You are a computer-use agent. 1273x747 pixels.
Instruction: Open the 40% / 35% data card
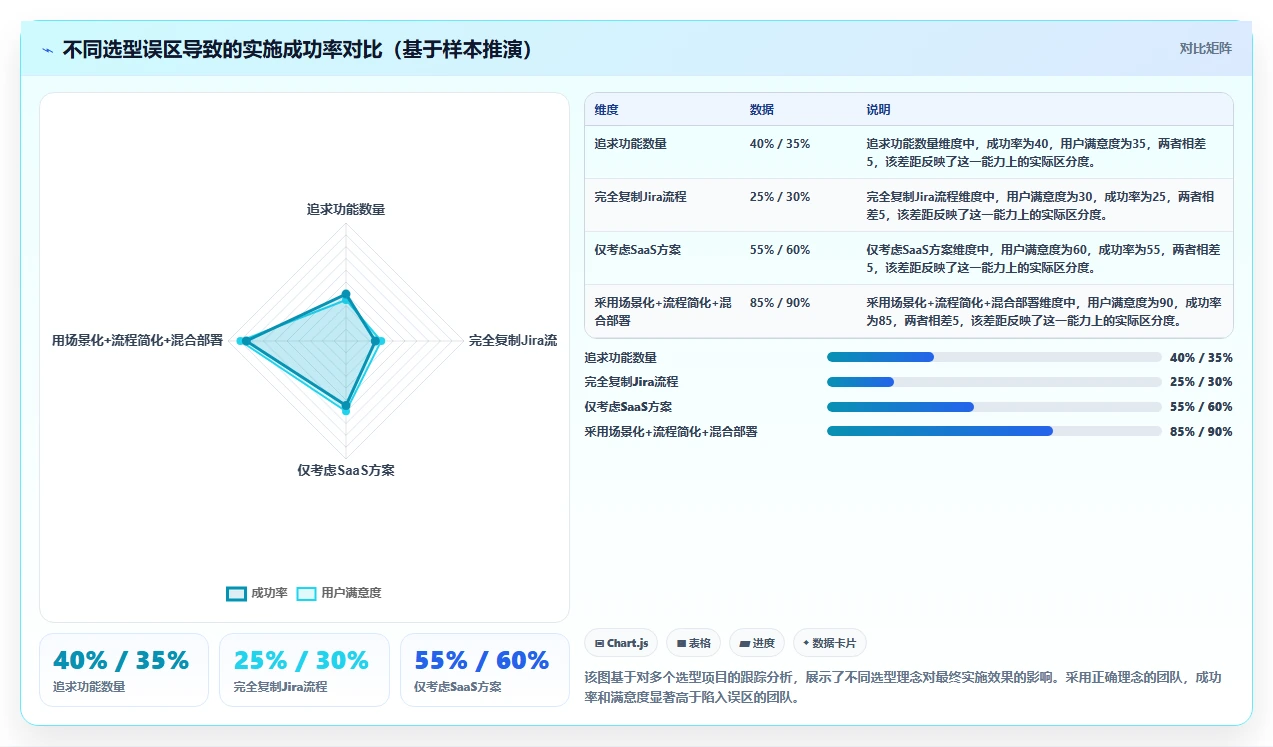point(124,670)
